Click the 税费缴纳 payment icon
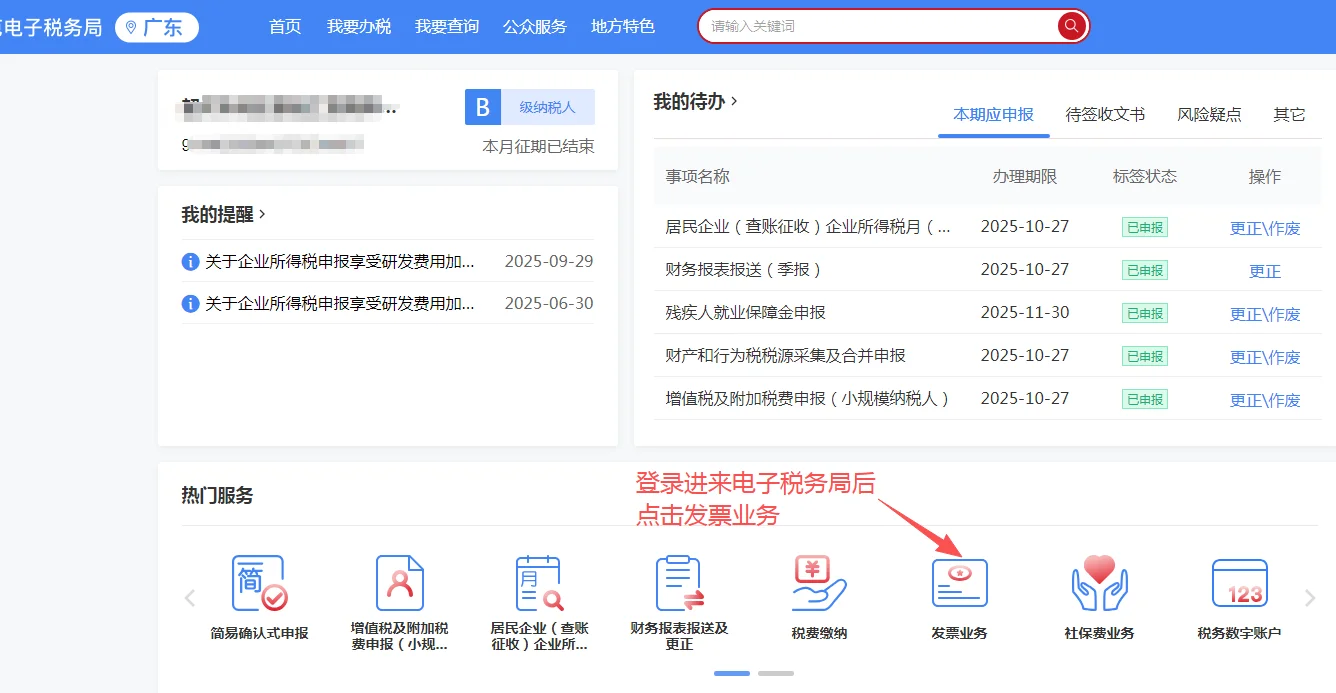1336x693 pixels. point(818,582)
